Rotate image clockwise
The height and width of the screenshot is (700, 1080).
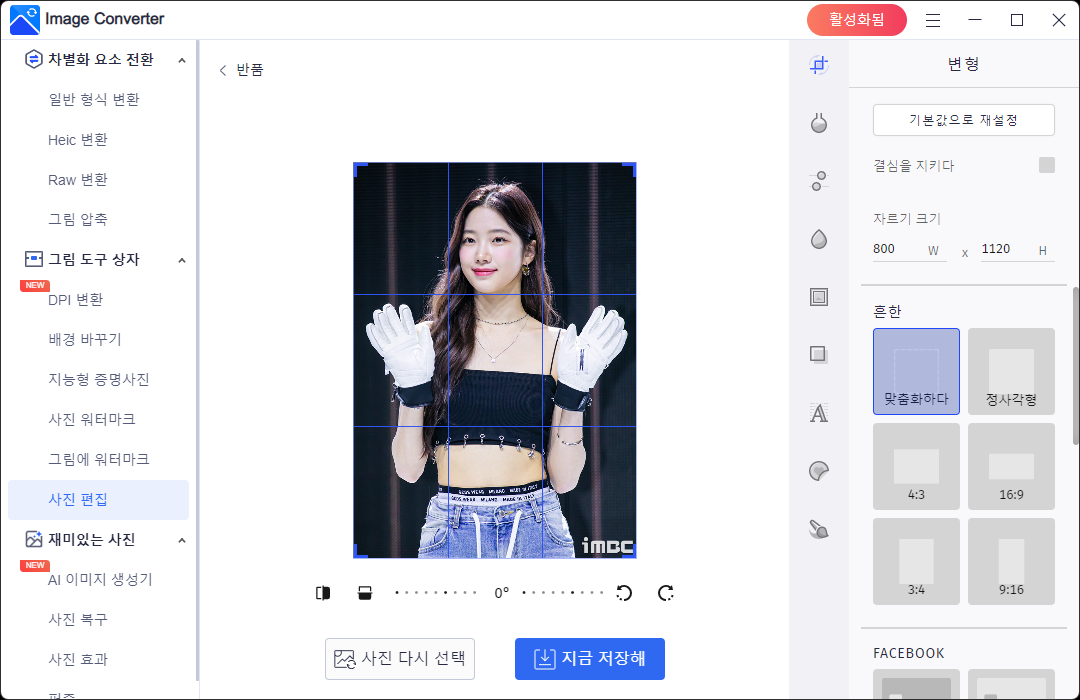click(665, 593)
